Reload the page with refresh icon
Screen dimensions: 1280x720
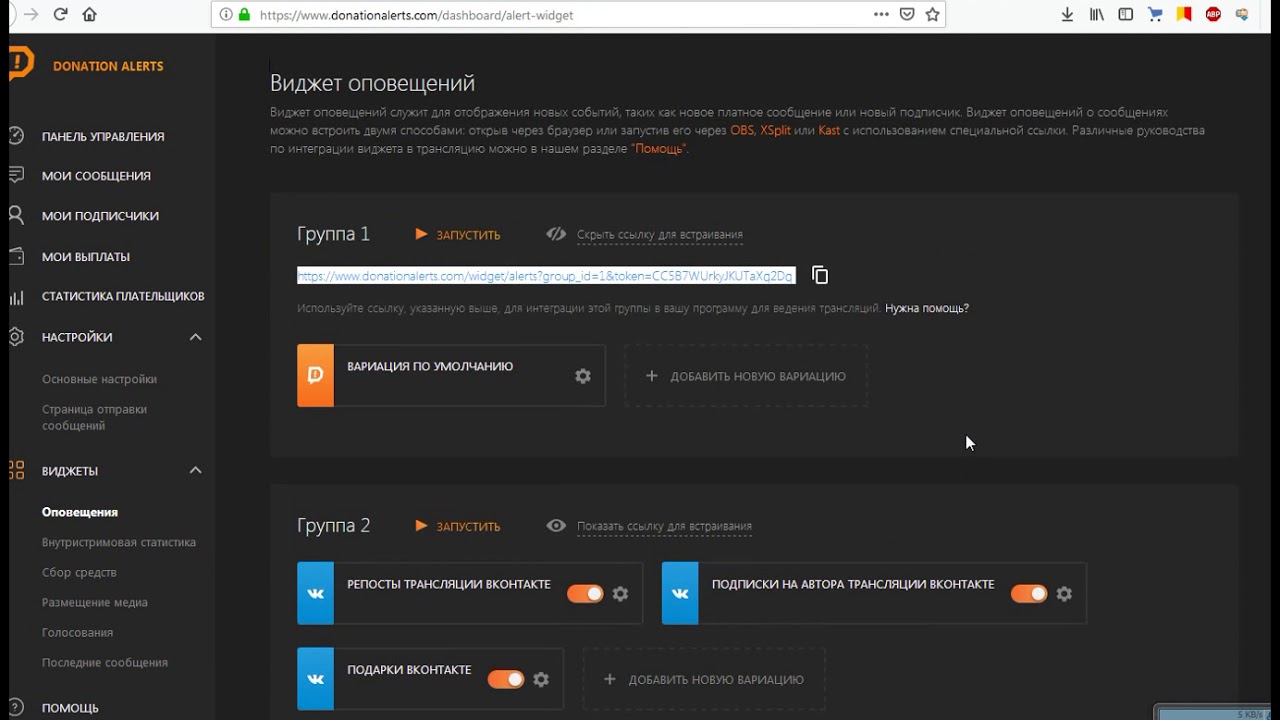point(60,14)
